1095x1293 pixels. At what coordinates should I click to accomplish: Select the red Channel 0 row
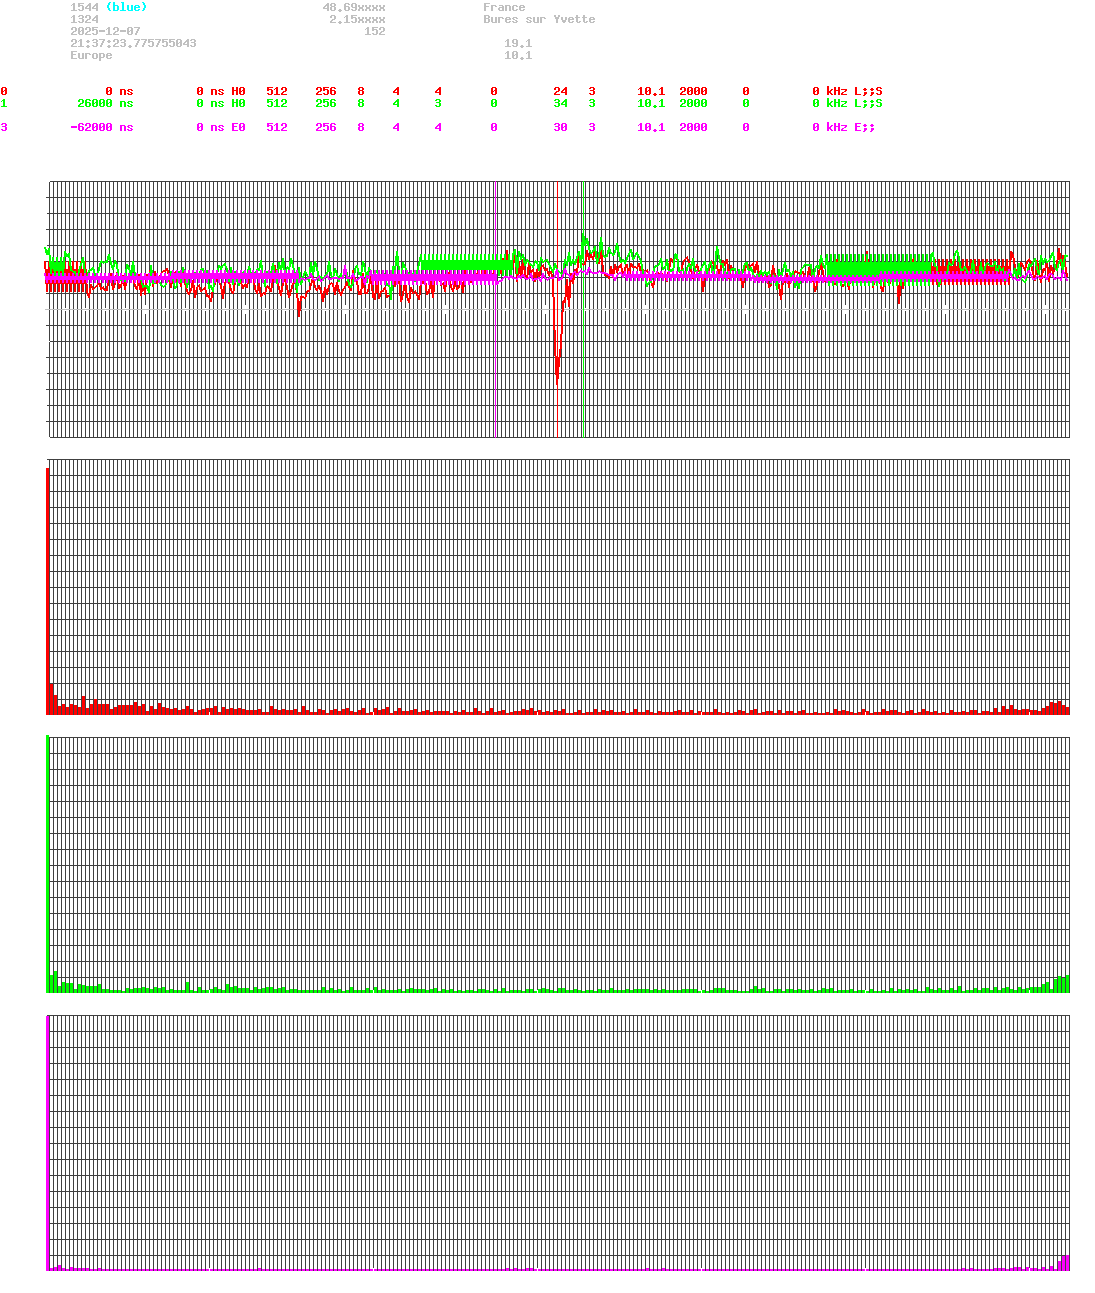tap(4, 91)
